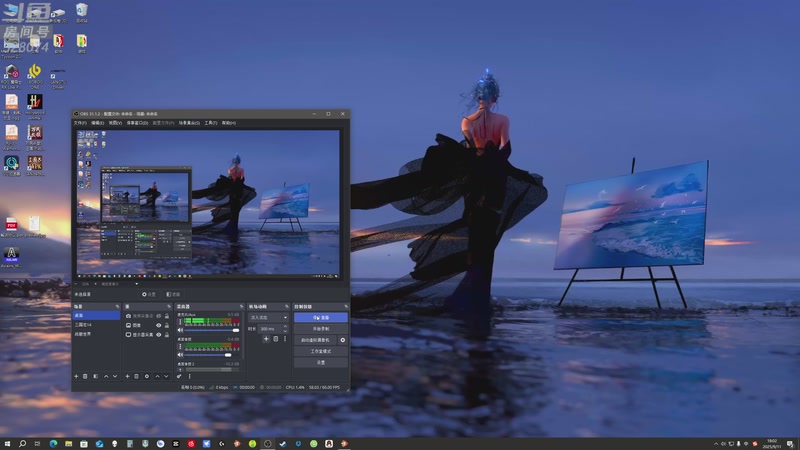800x450 pixels.
Task: Open Windows Start menu on taskbar
Action: pos(7,444)
